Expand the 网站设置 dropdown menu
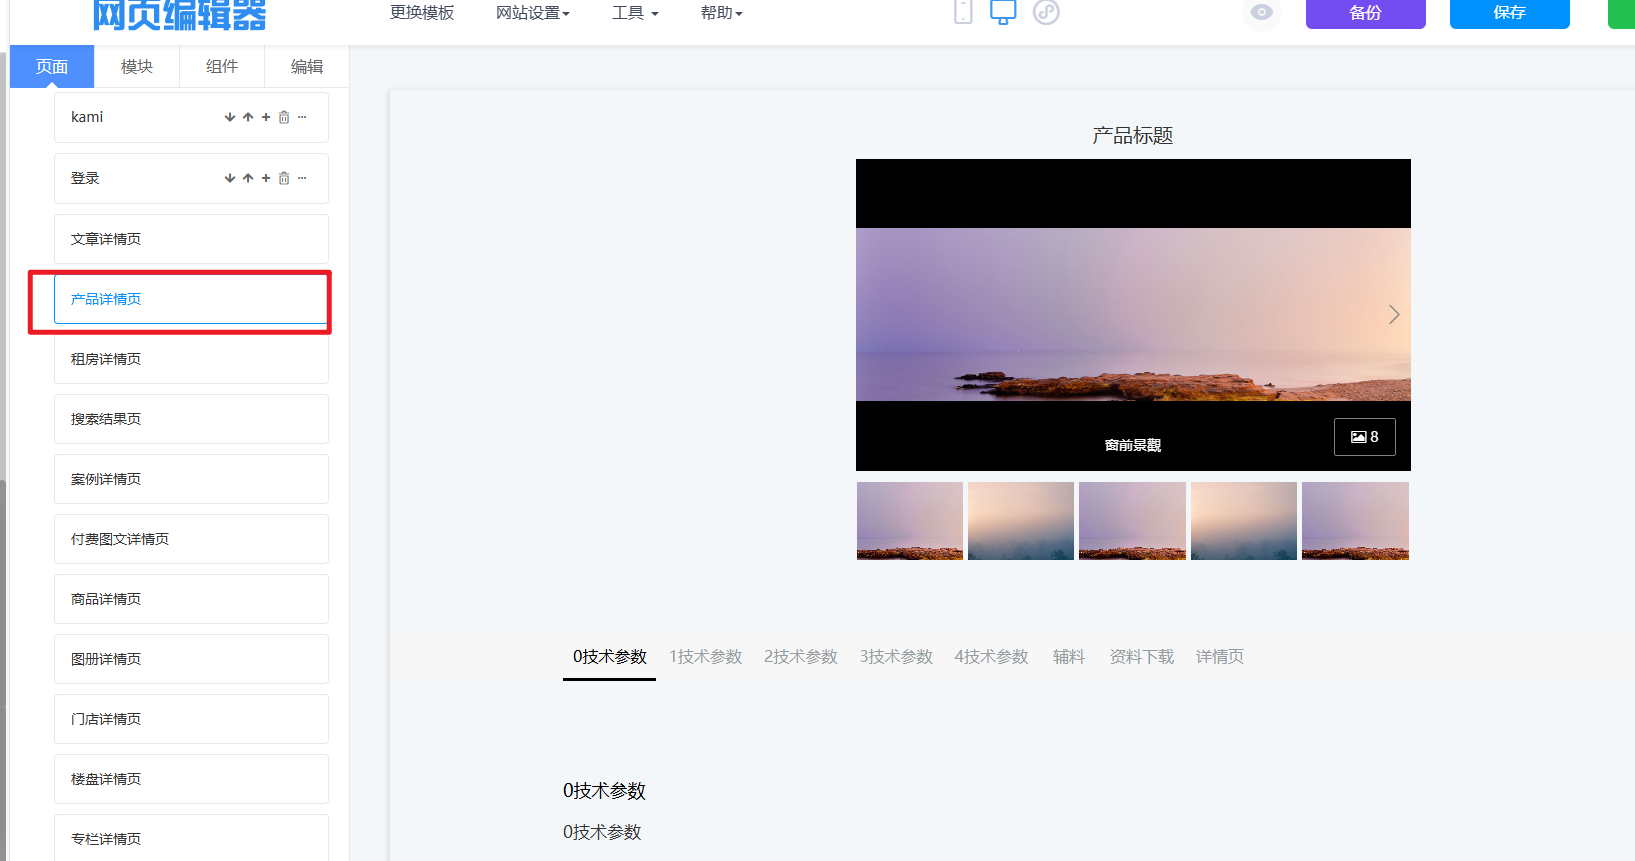Viewport: 1635px width, 861px height. pos(533,13)
